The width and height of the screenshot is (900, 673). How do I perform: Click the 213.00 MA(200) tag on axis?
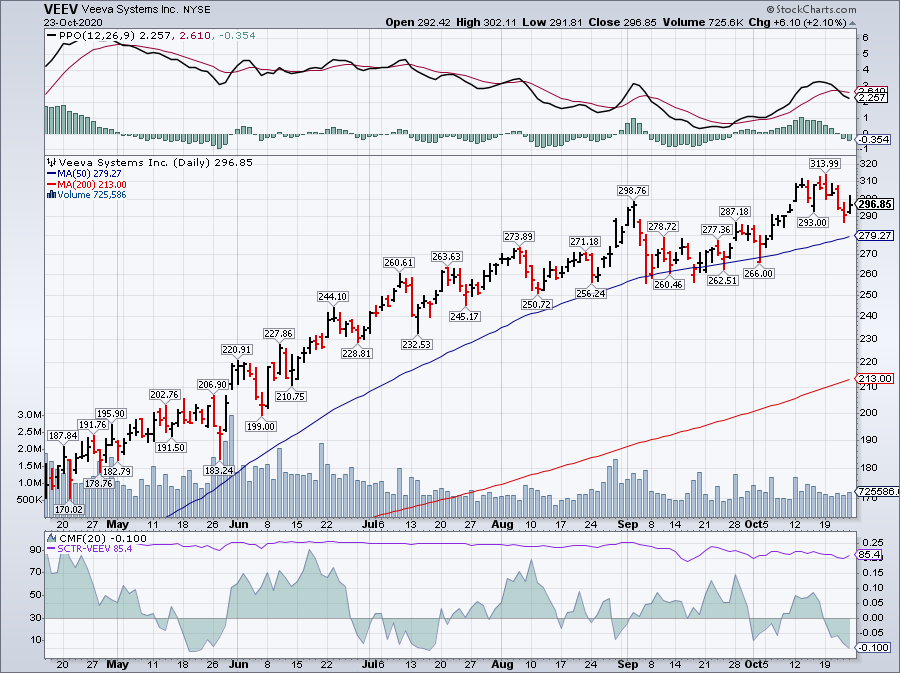coord(875,378)
